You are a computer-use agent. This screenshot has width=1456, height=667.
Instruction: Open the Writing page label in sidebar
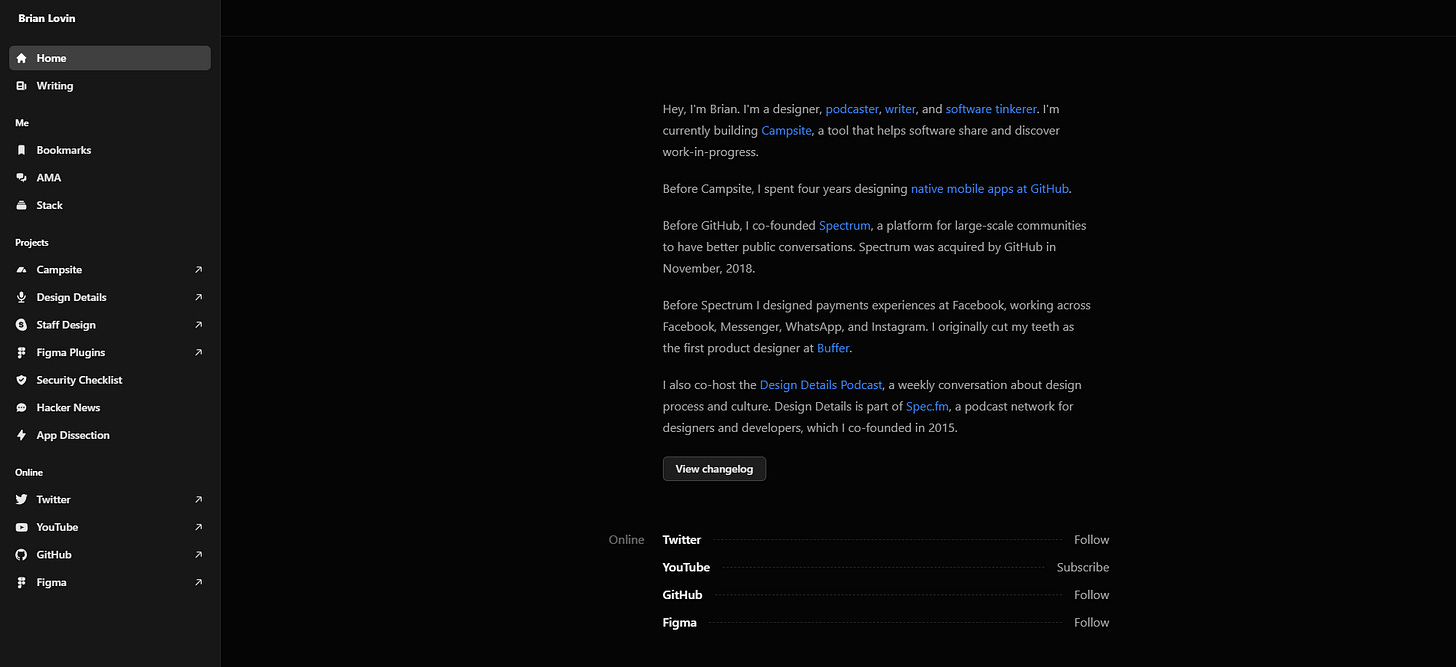(x=55, y=86)
